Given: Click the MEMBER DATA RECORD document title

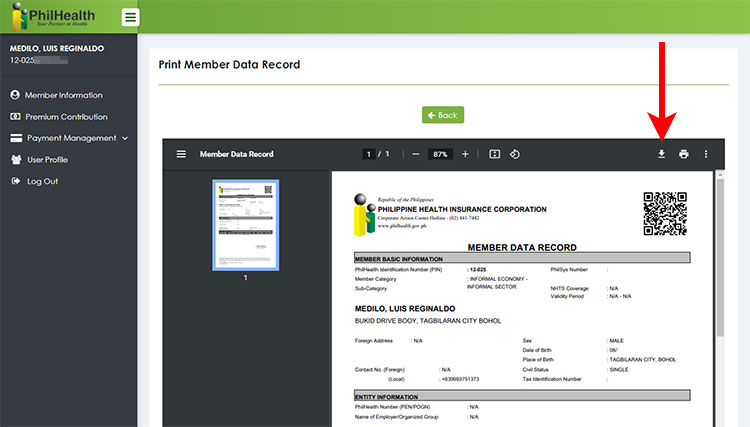Looking at the screenshot, I should pos(522,247).
